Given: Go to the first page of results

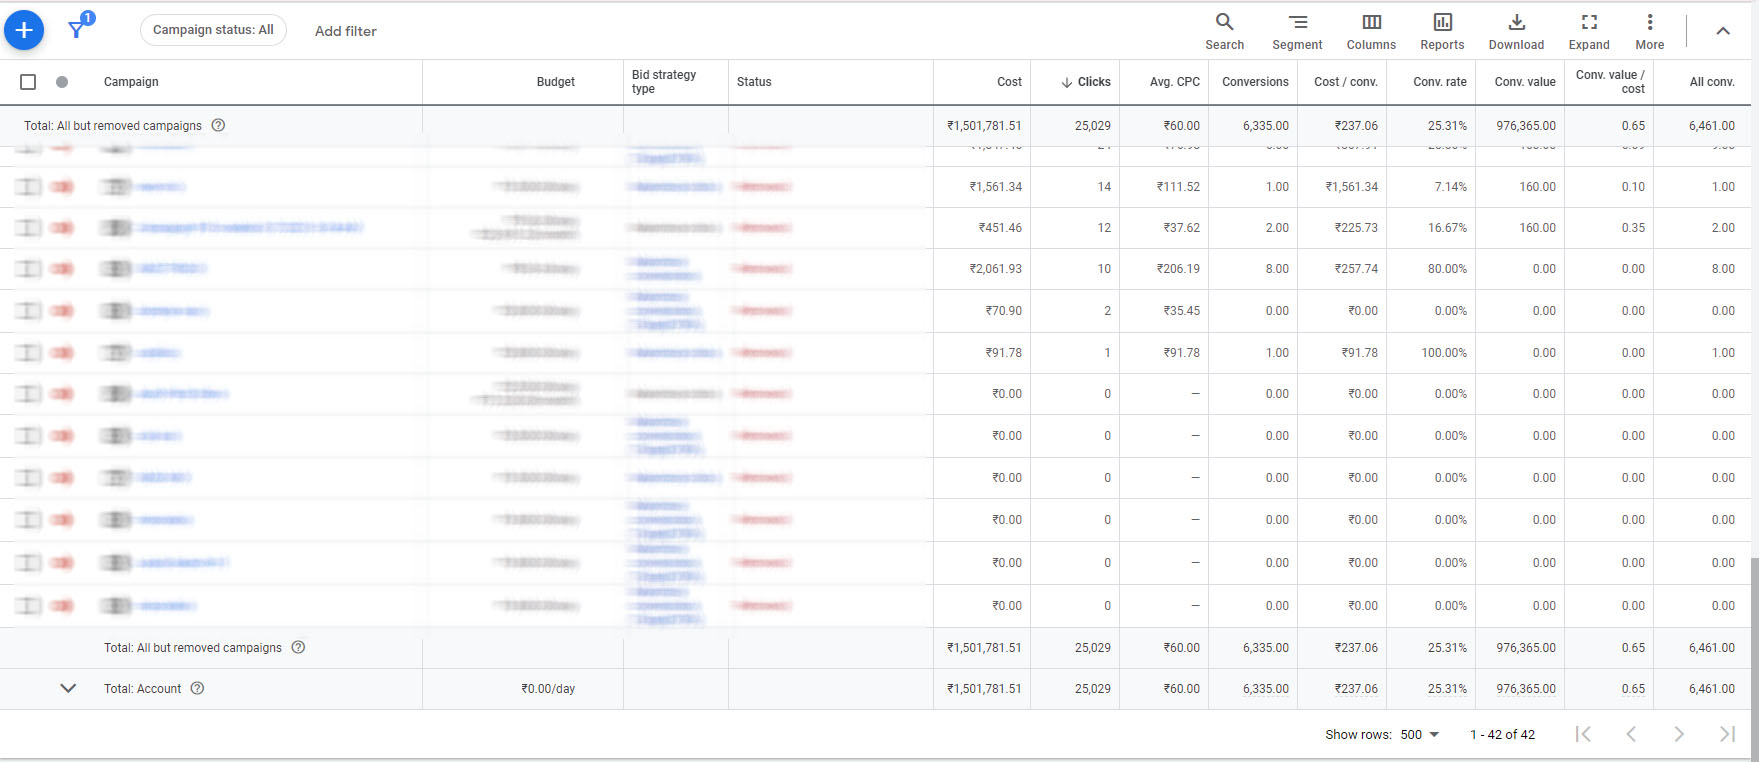Looking at the screenshot, I should (x=1583, y=734).
